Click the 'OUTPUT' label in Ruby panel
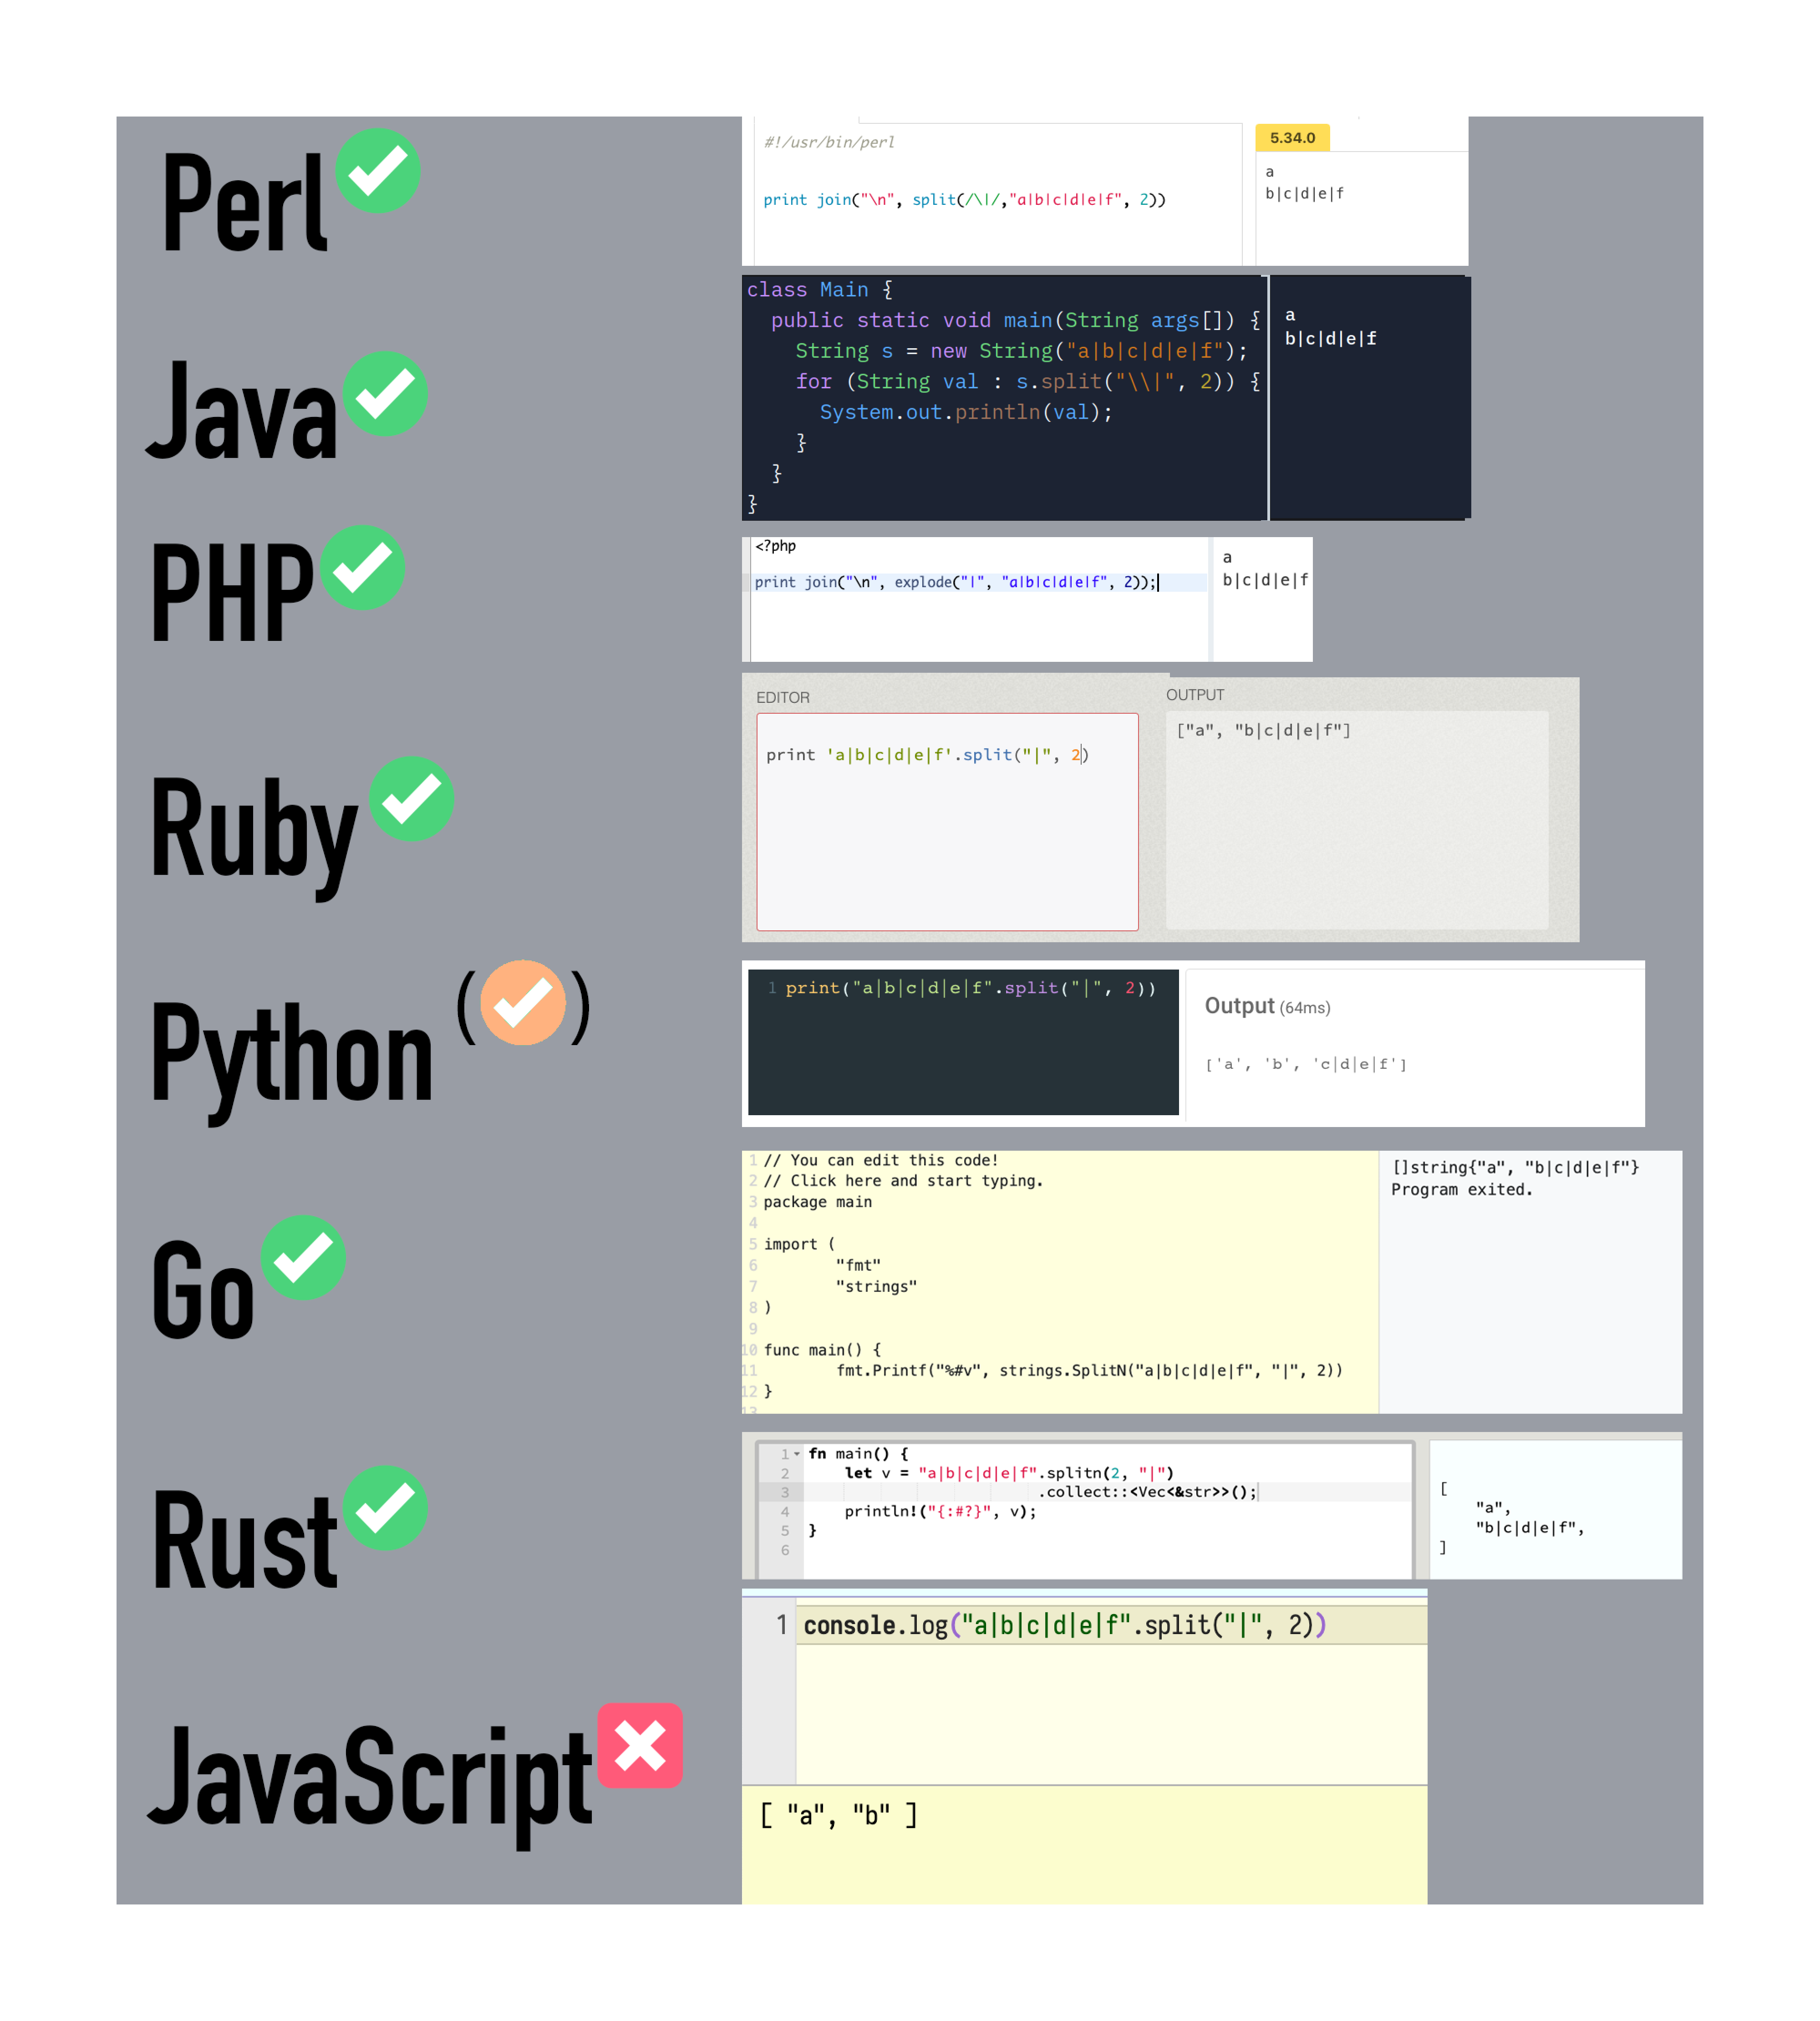1820x2021 pixels. tap(1195, 694)
